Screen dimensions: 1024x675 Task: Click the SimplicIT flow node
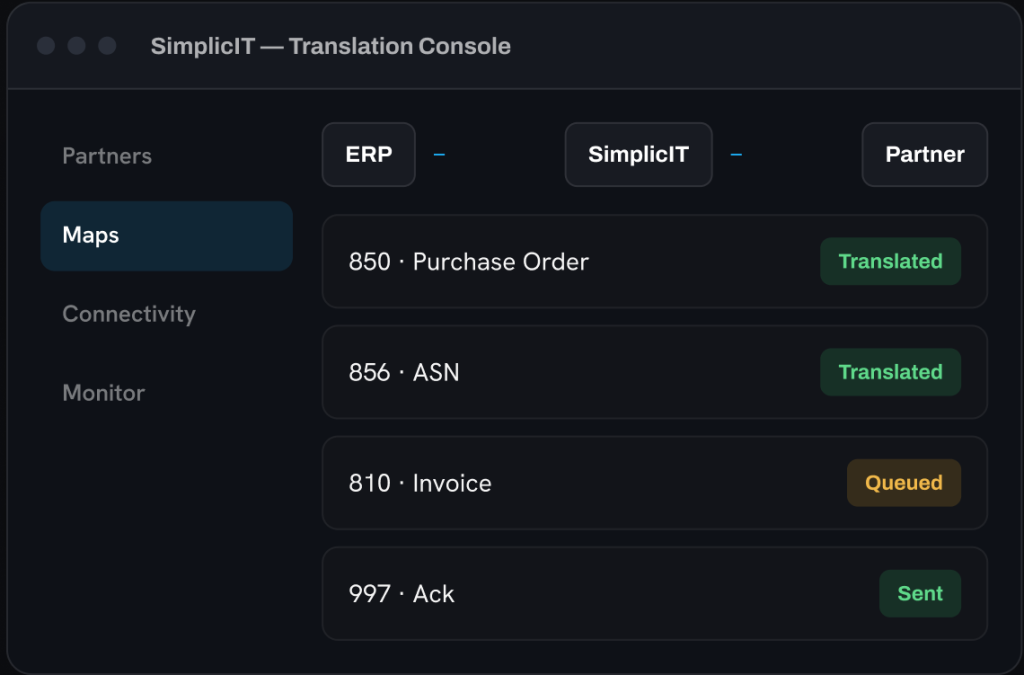point(639,155)
